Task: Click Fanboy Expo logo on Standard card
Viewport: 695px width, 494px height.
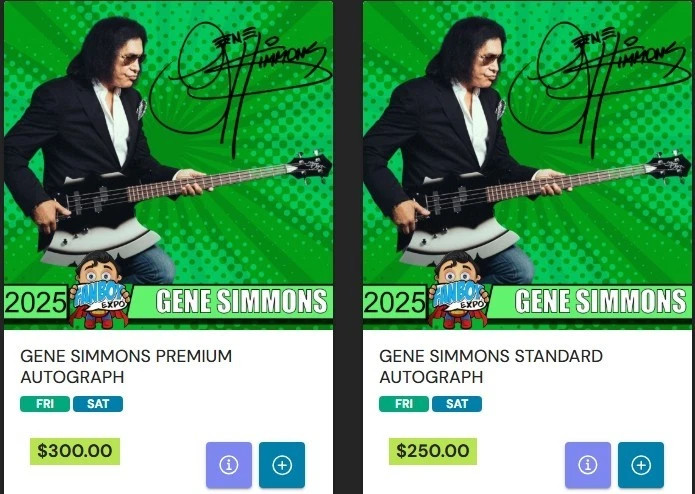Action: point(459,290)
